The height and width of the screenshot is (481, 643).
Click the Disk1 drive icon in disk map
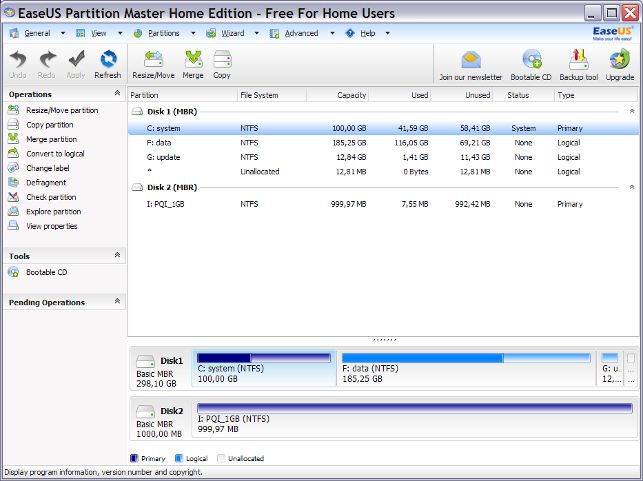(x=145, y=361)
